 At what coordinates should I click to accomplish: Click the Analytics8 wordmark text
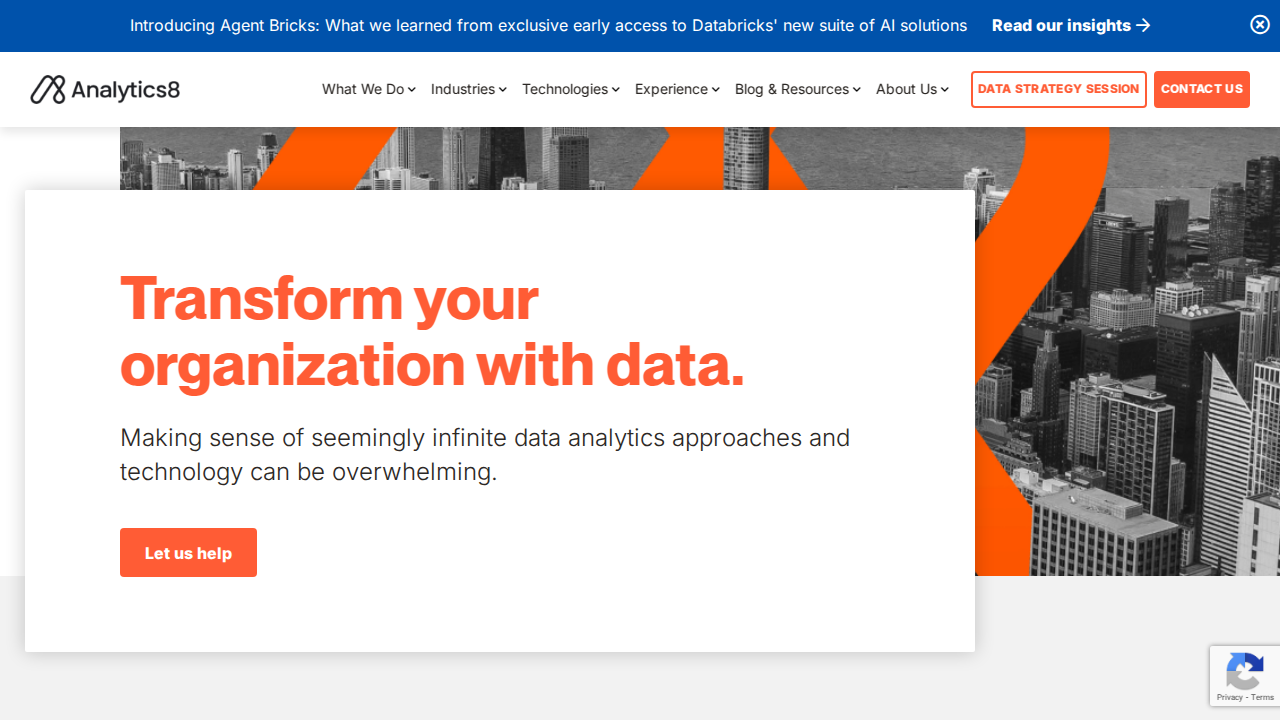(x=126, y=90)
